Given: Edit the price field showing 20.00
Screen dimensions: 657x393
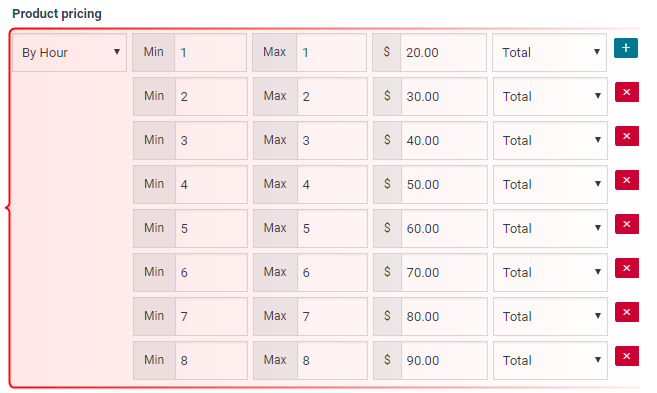Looking at the screenshot, I should click(443, 53).
